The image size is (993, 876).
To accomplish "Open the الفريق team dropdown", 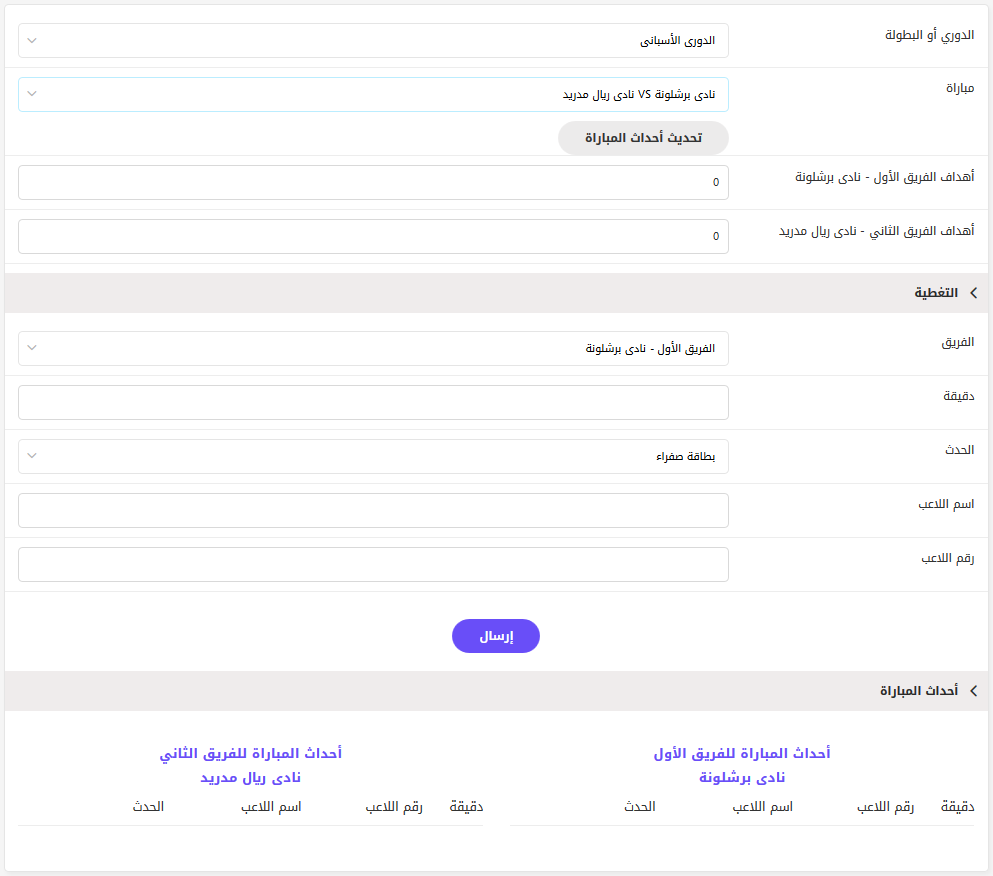I will point(373,348).
